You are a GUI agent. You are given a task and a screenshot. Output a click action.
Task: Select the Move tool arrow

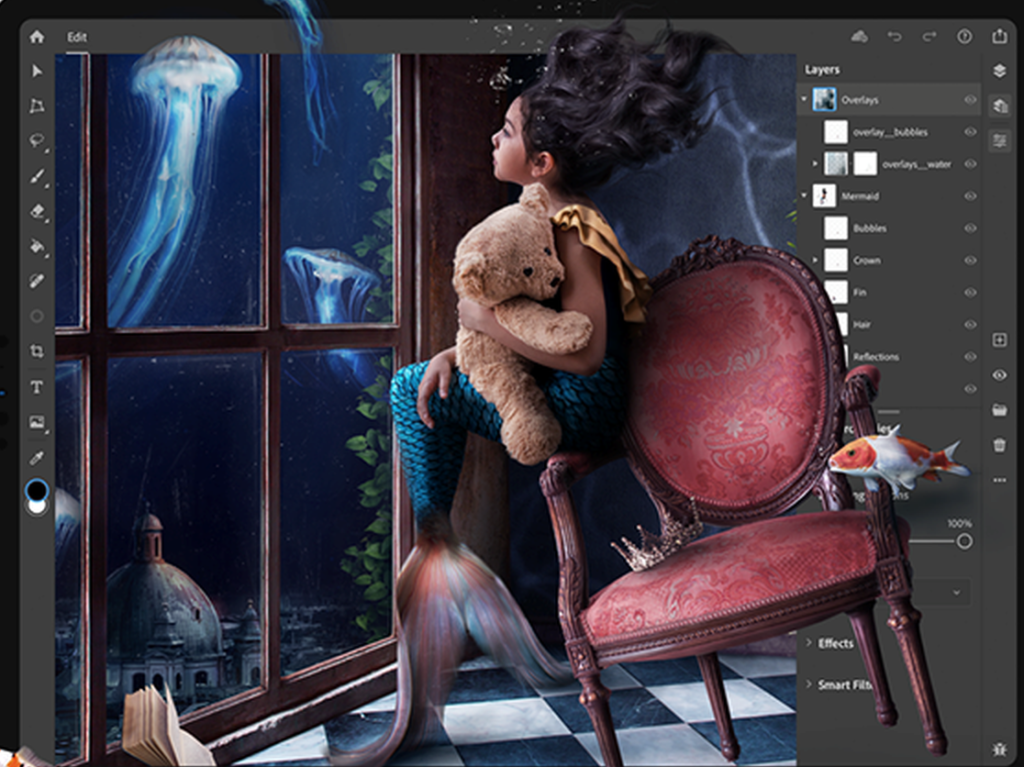point(37,71)
